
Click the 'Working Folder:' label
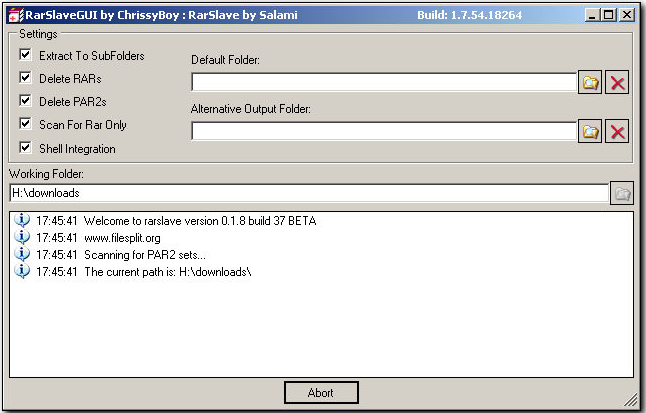click(47, 174)
